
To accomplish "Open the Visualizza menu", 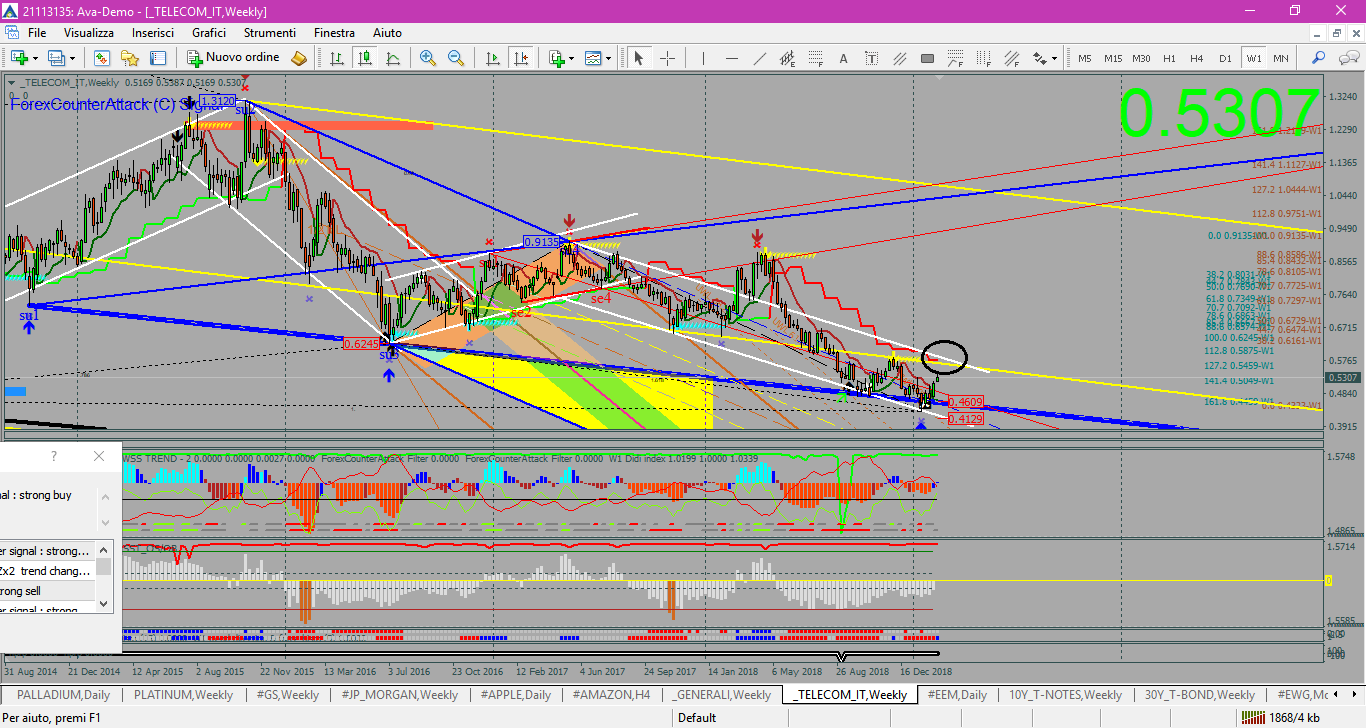I will tap(89, 33).
